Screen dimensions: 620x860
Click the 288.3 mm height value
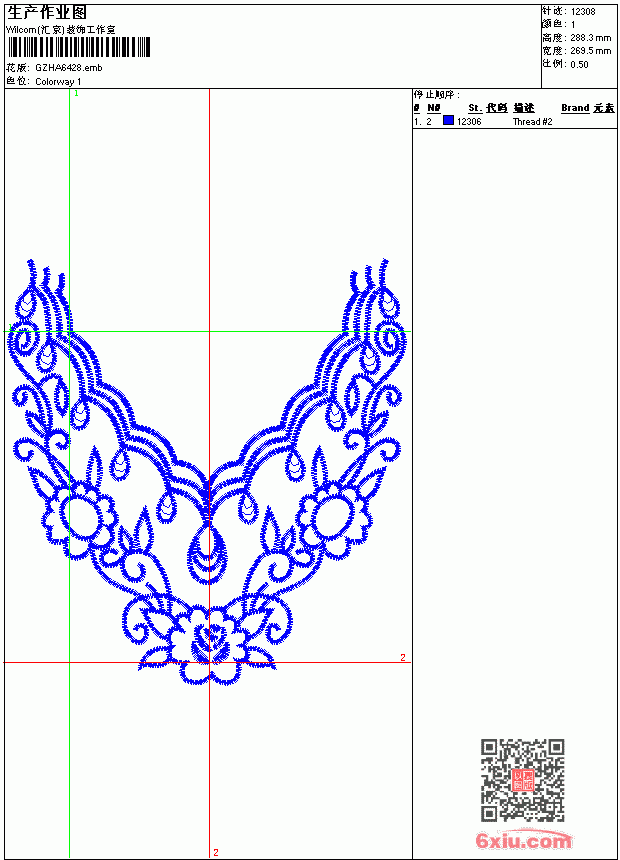tap(591, 38)
